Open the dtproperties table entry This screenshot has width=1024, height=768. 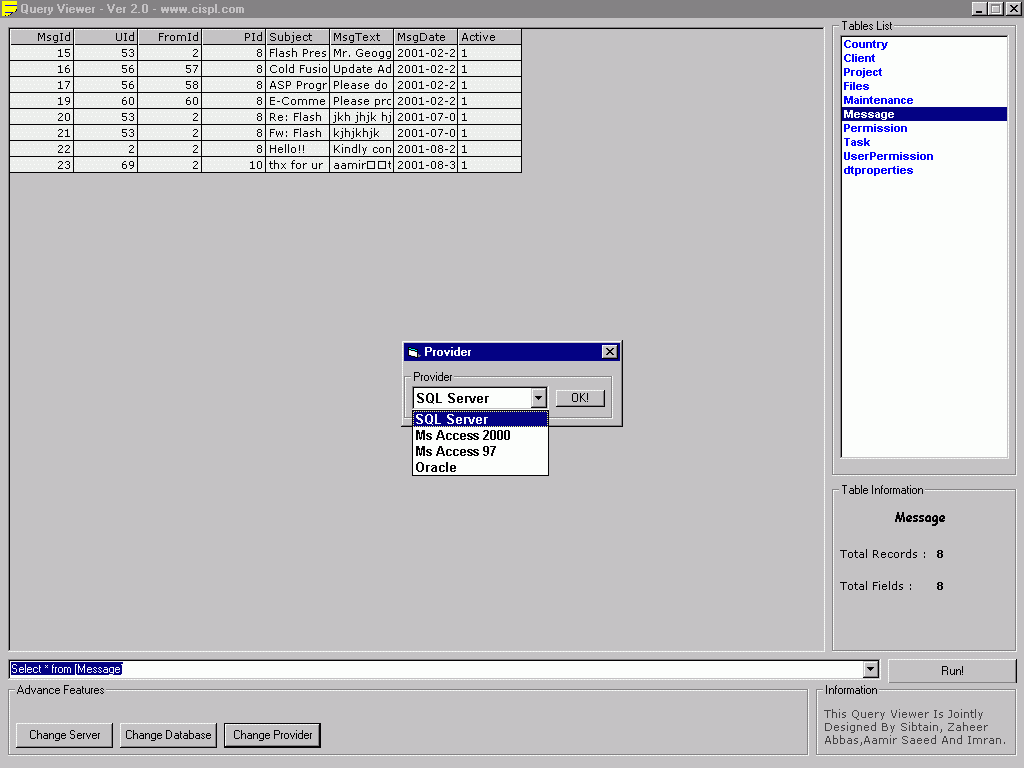pos(877,170)
